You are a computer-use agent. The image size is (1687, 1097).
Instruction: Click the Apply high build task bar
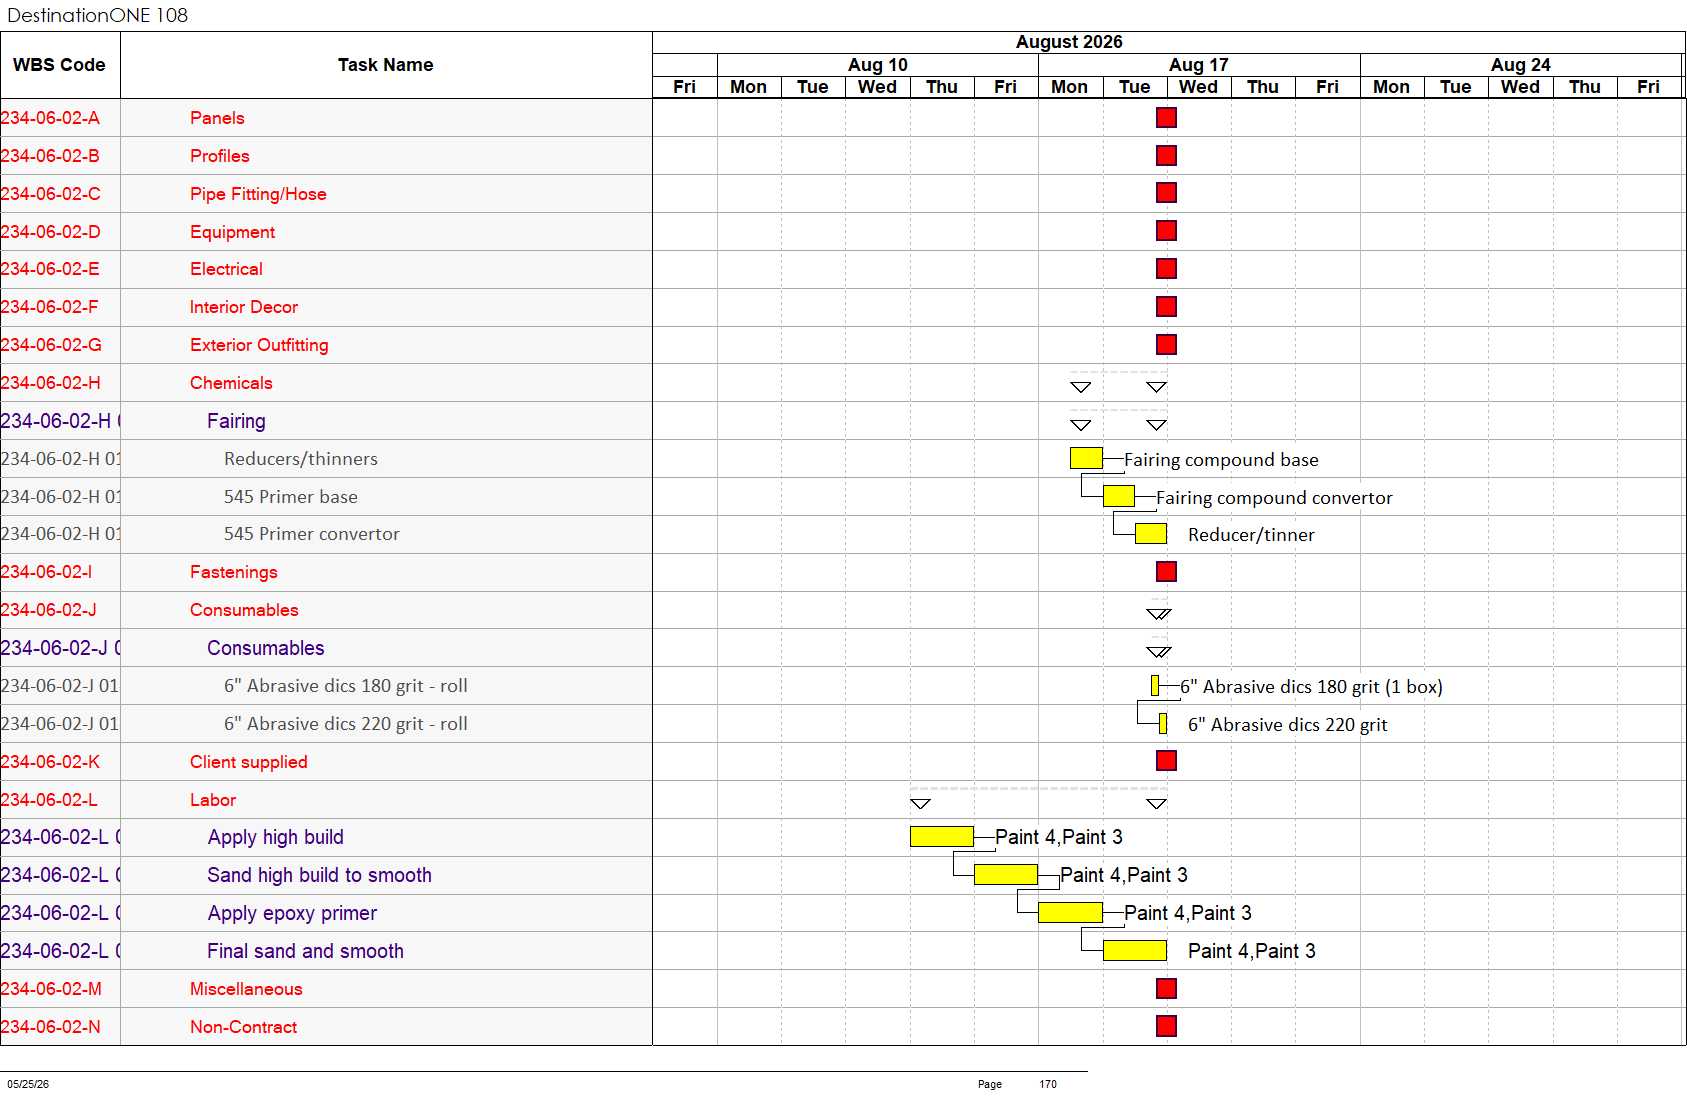[x=942, y=837]
